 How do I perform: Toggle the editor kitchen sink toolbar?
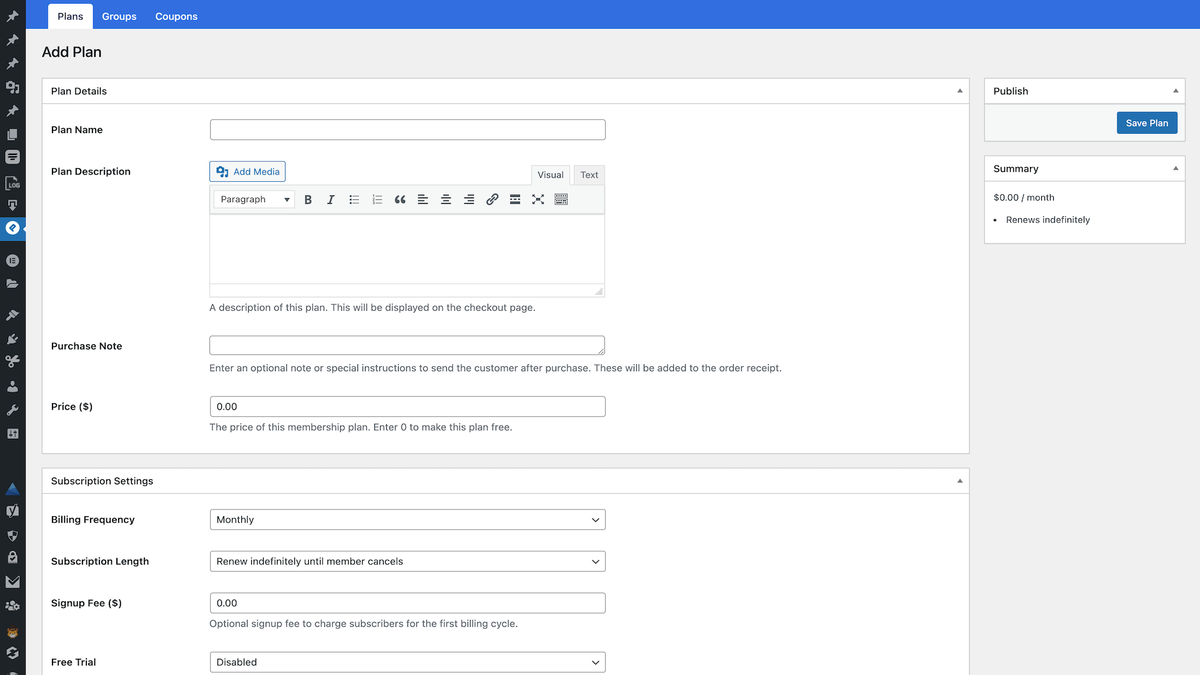pos(561,199)
